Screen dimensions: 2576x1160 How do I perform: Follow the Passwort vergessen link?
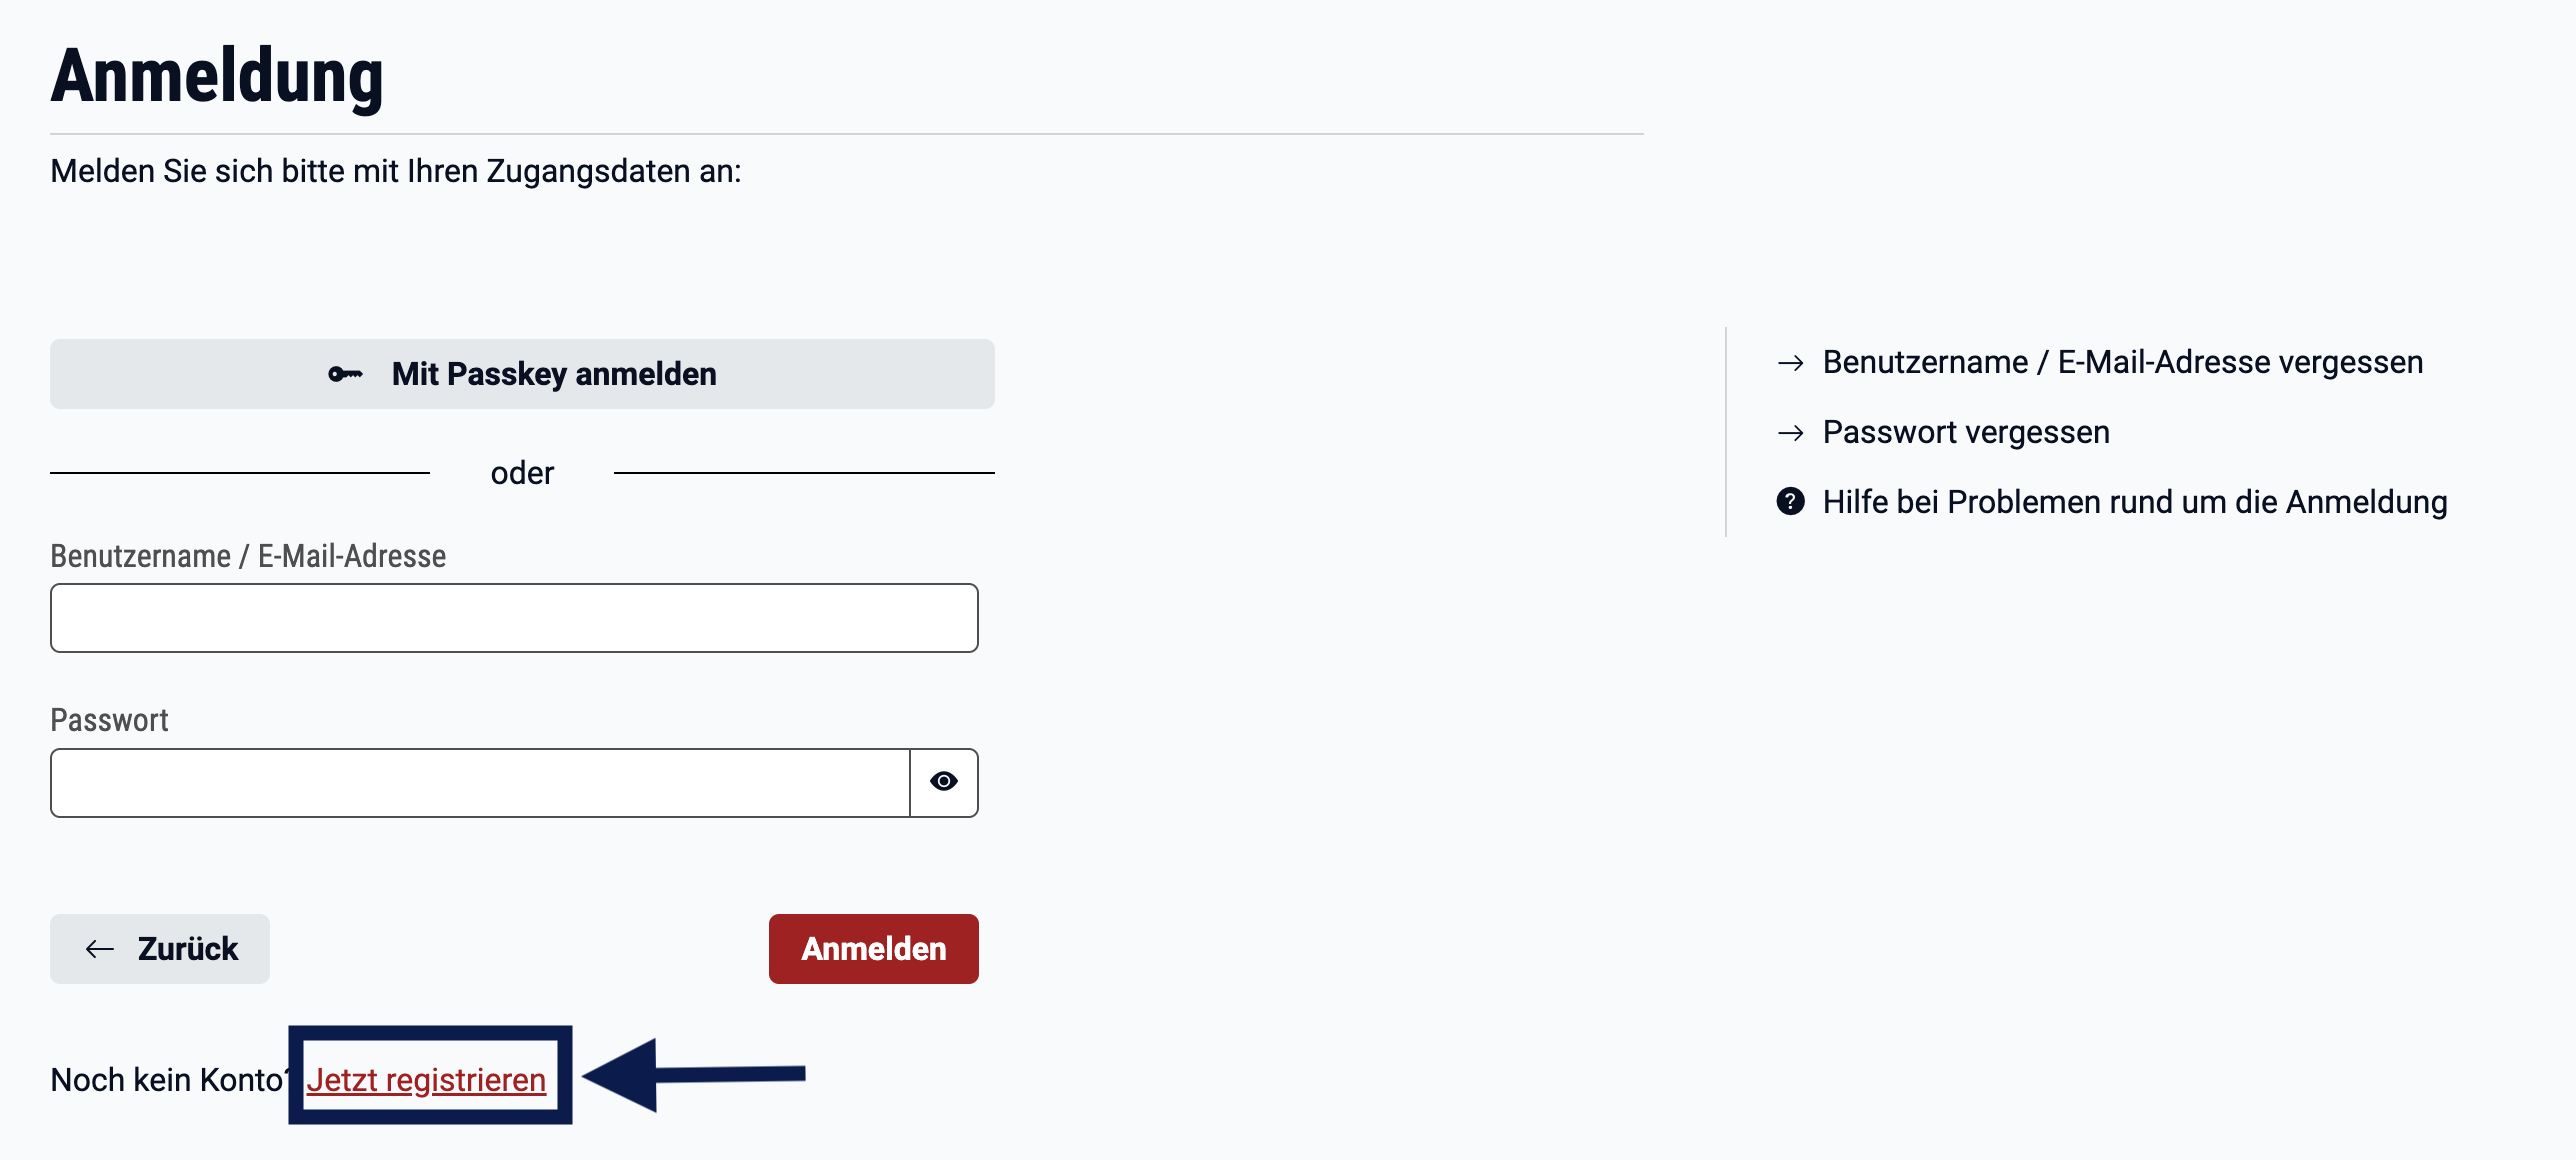1965,432
